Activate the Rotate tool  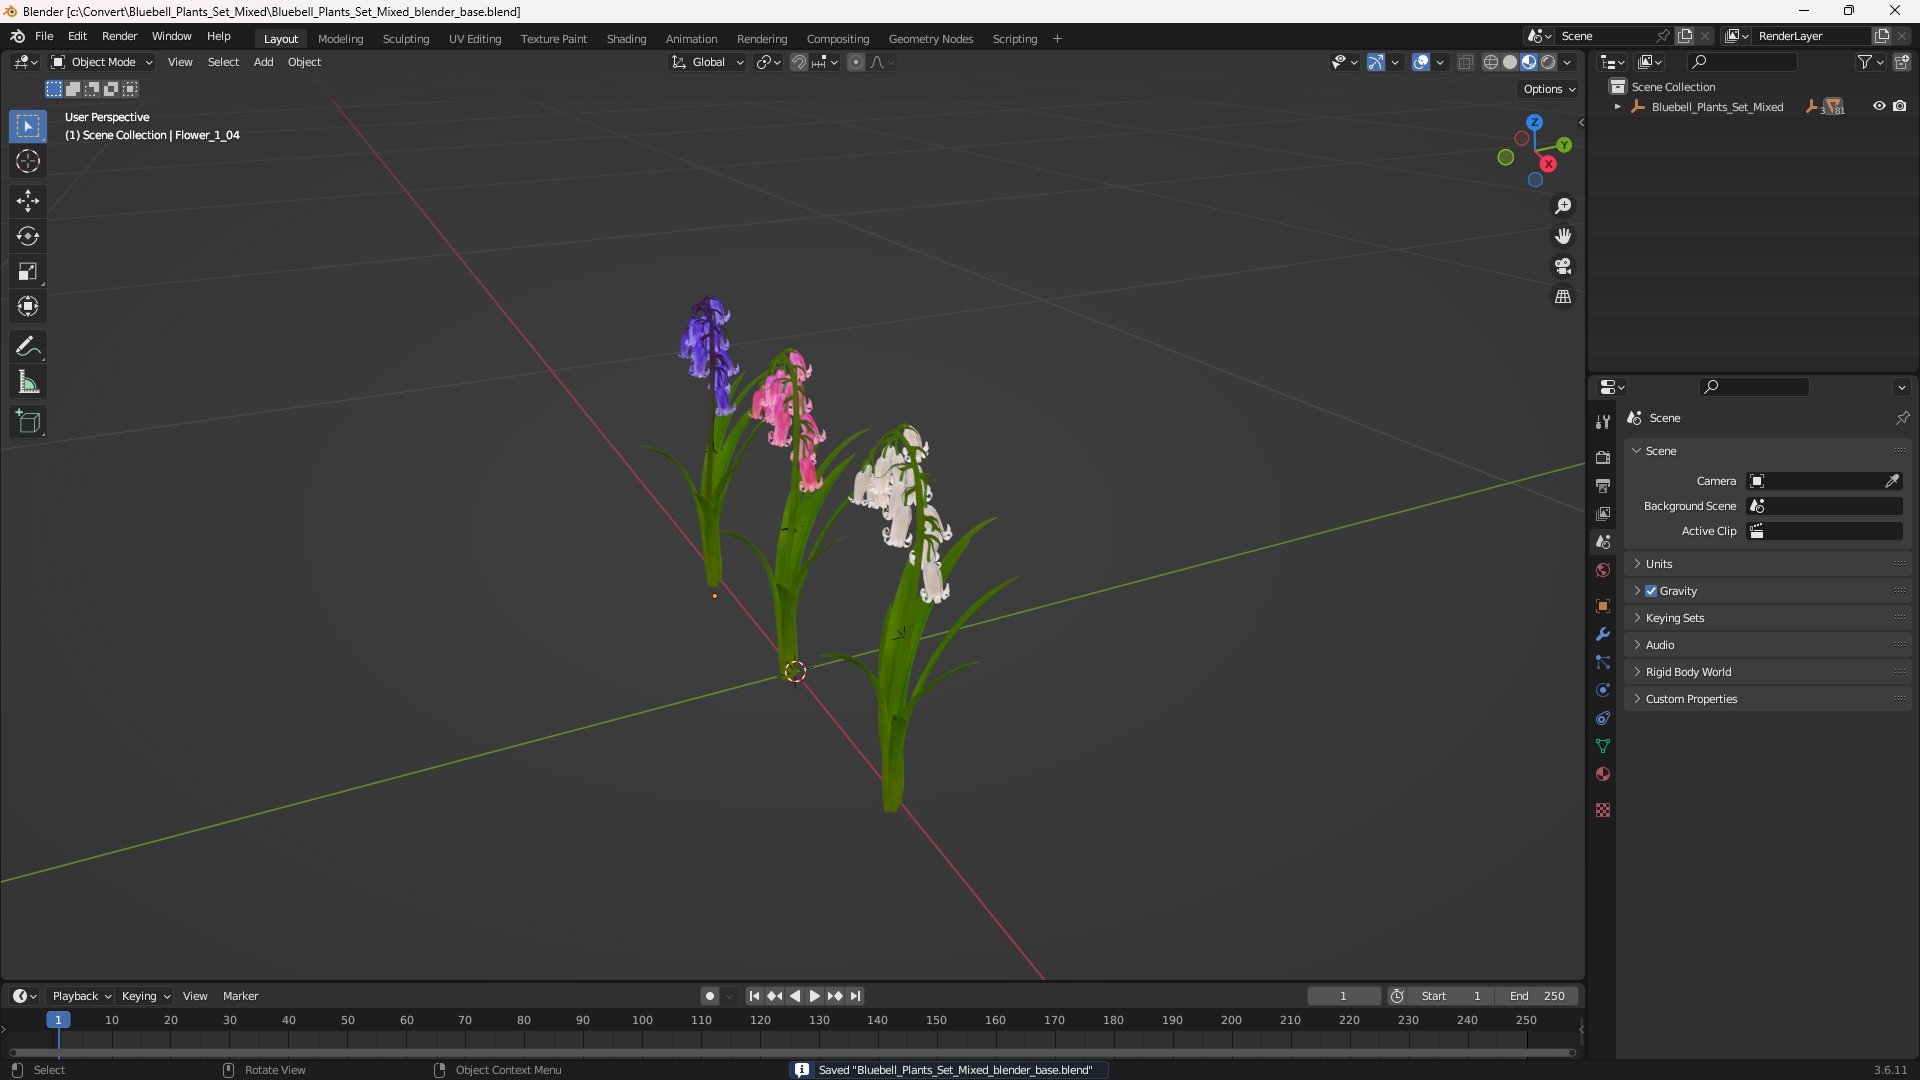point(28,237)
